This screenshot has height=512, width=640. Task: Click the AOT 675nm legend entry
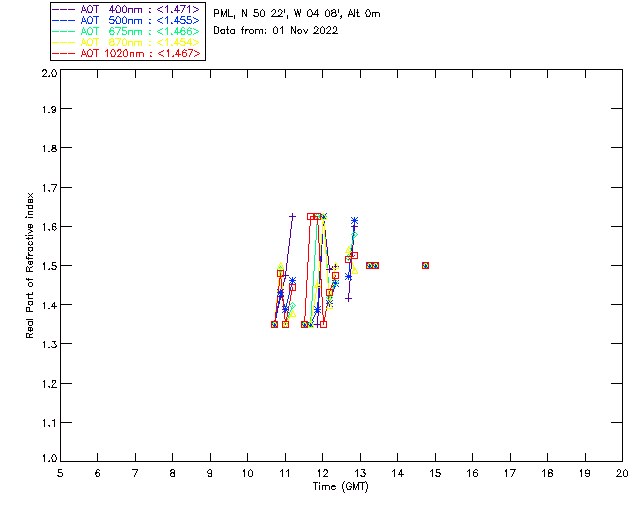[x=126, y=31]
